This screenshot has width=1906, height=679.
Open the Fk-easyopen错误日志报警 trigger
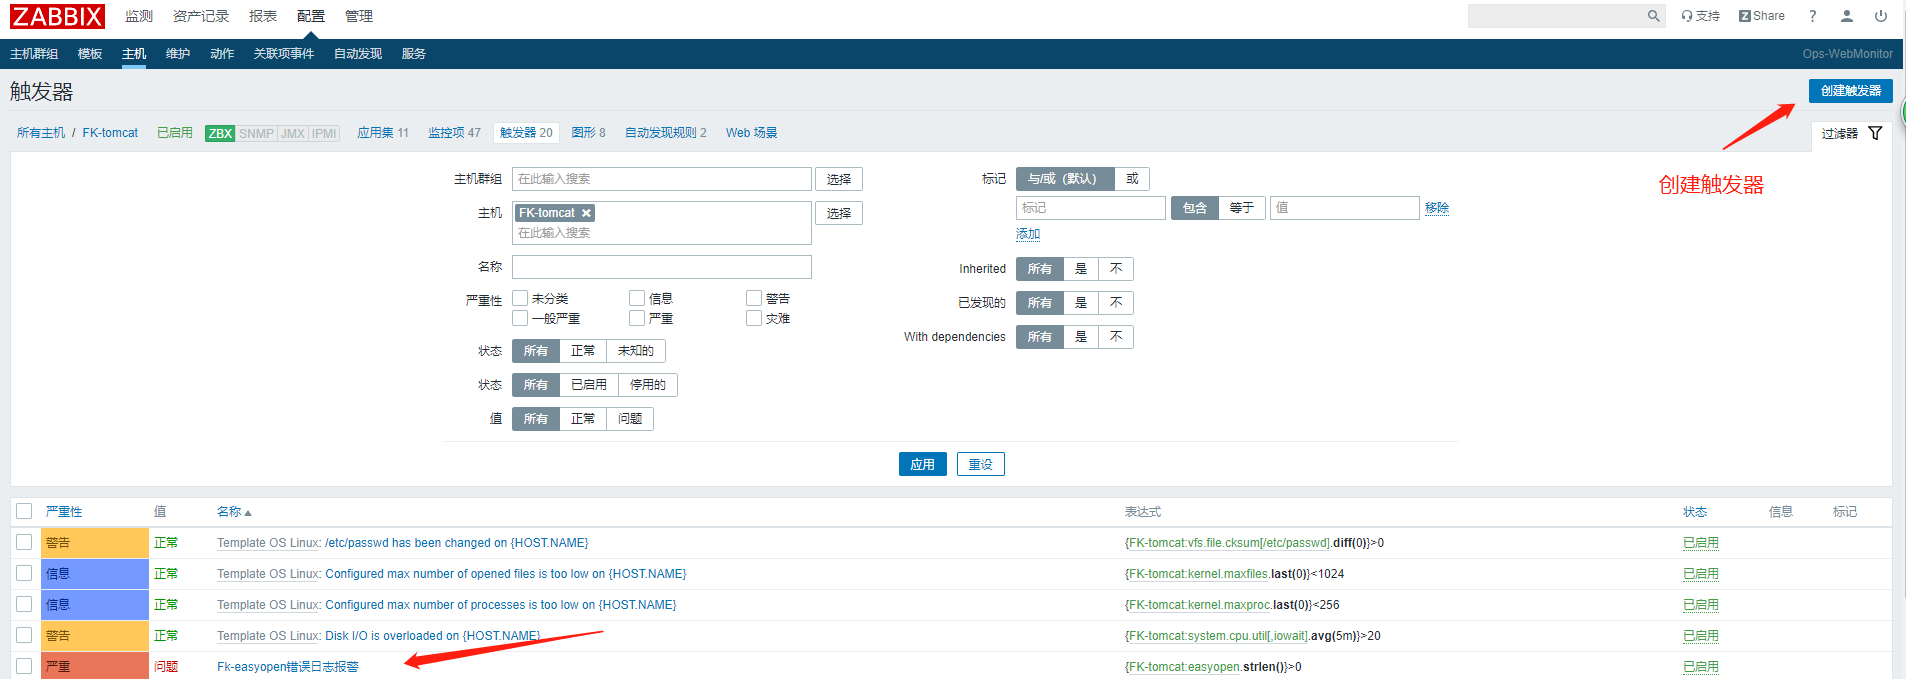(x=288, y=667)
